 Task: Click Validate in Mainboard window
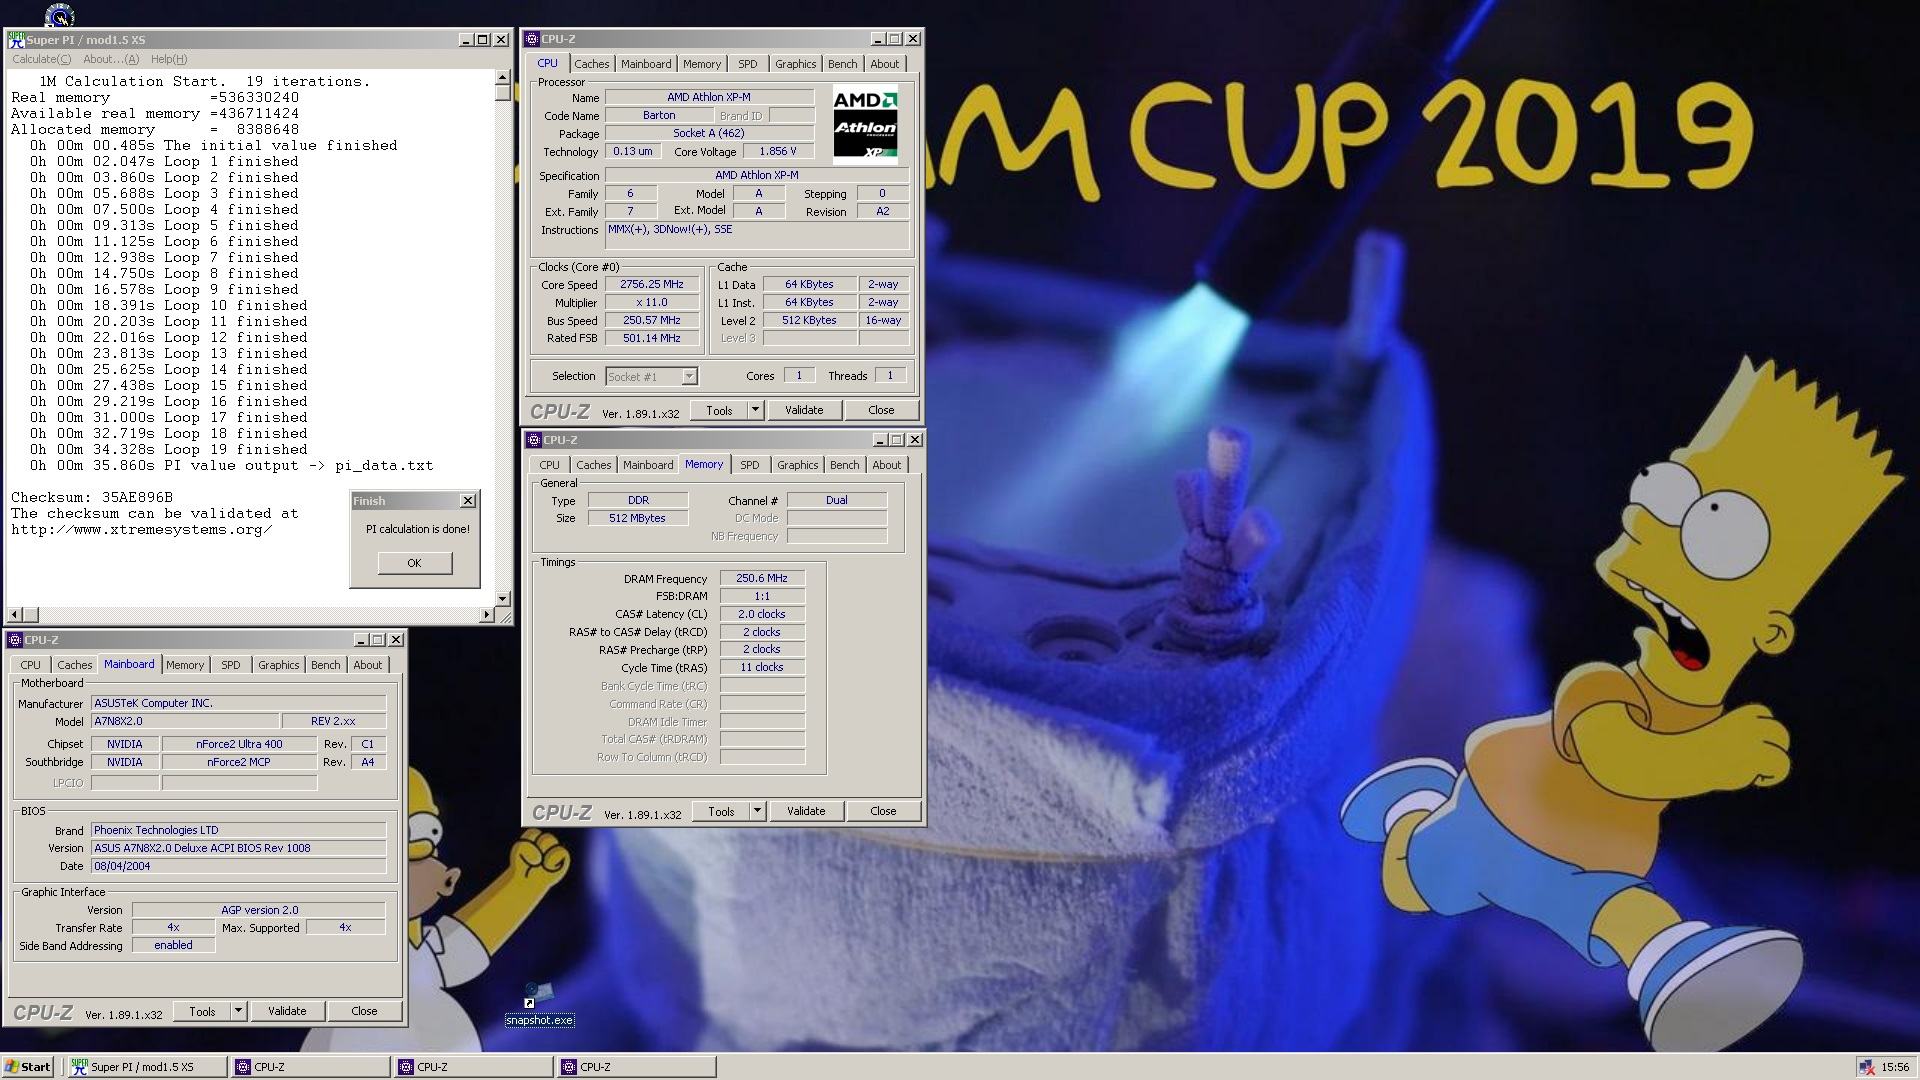(287, 1011)
